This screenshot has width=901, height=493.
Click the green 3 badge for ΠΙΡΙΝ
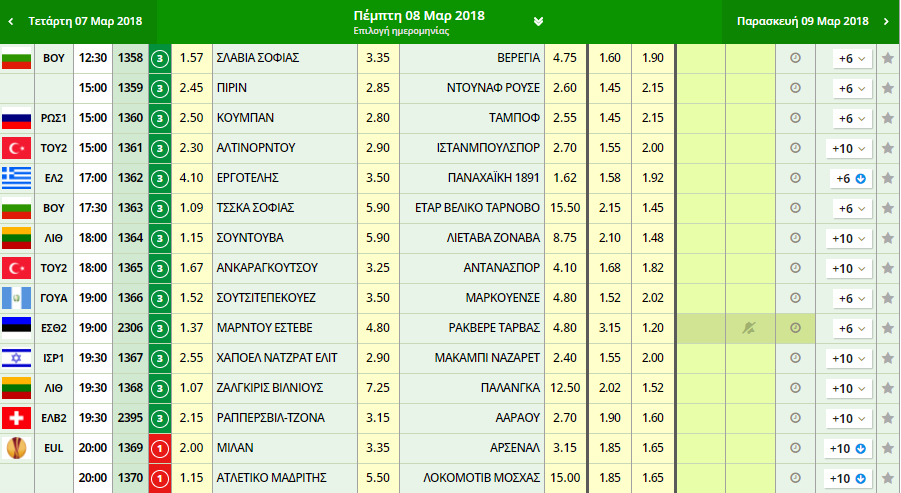coord(160,88)
